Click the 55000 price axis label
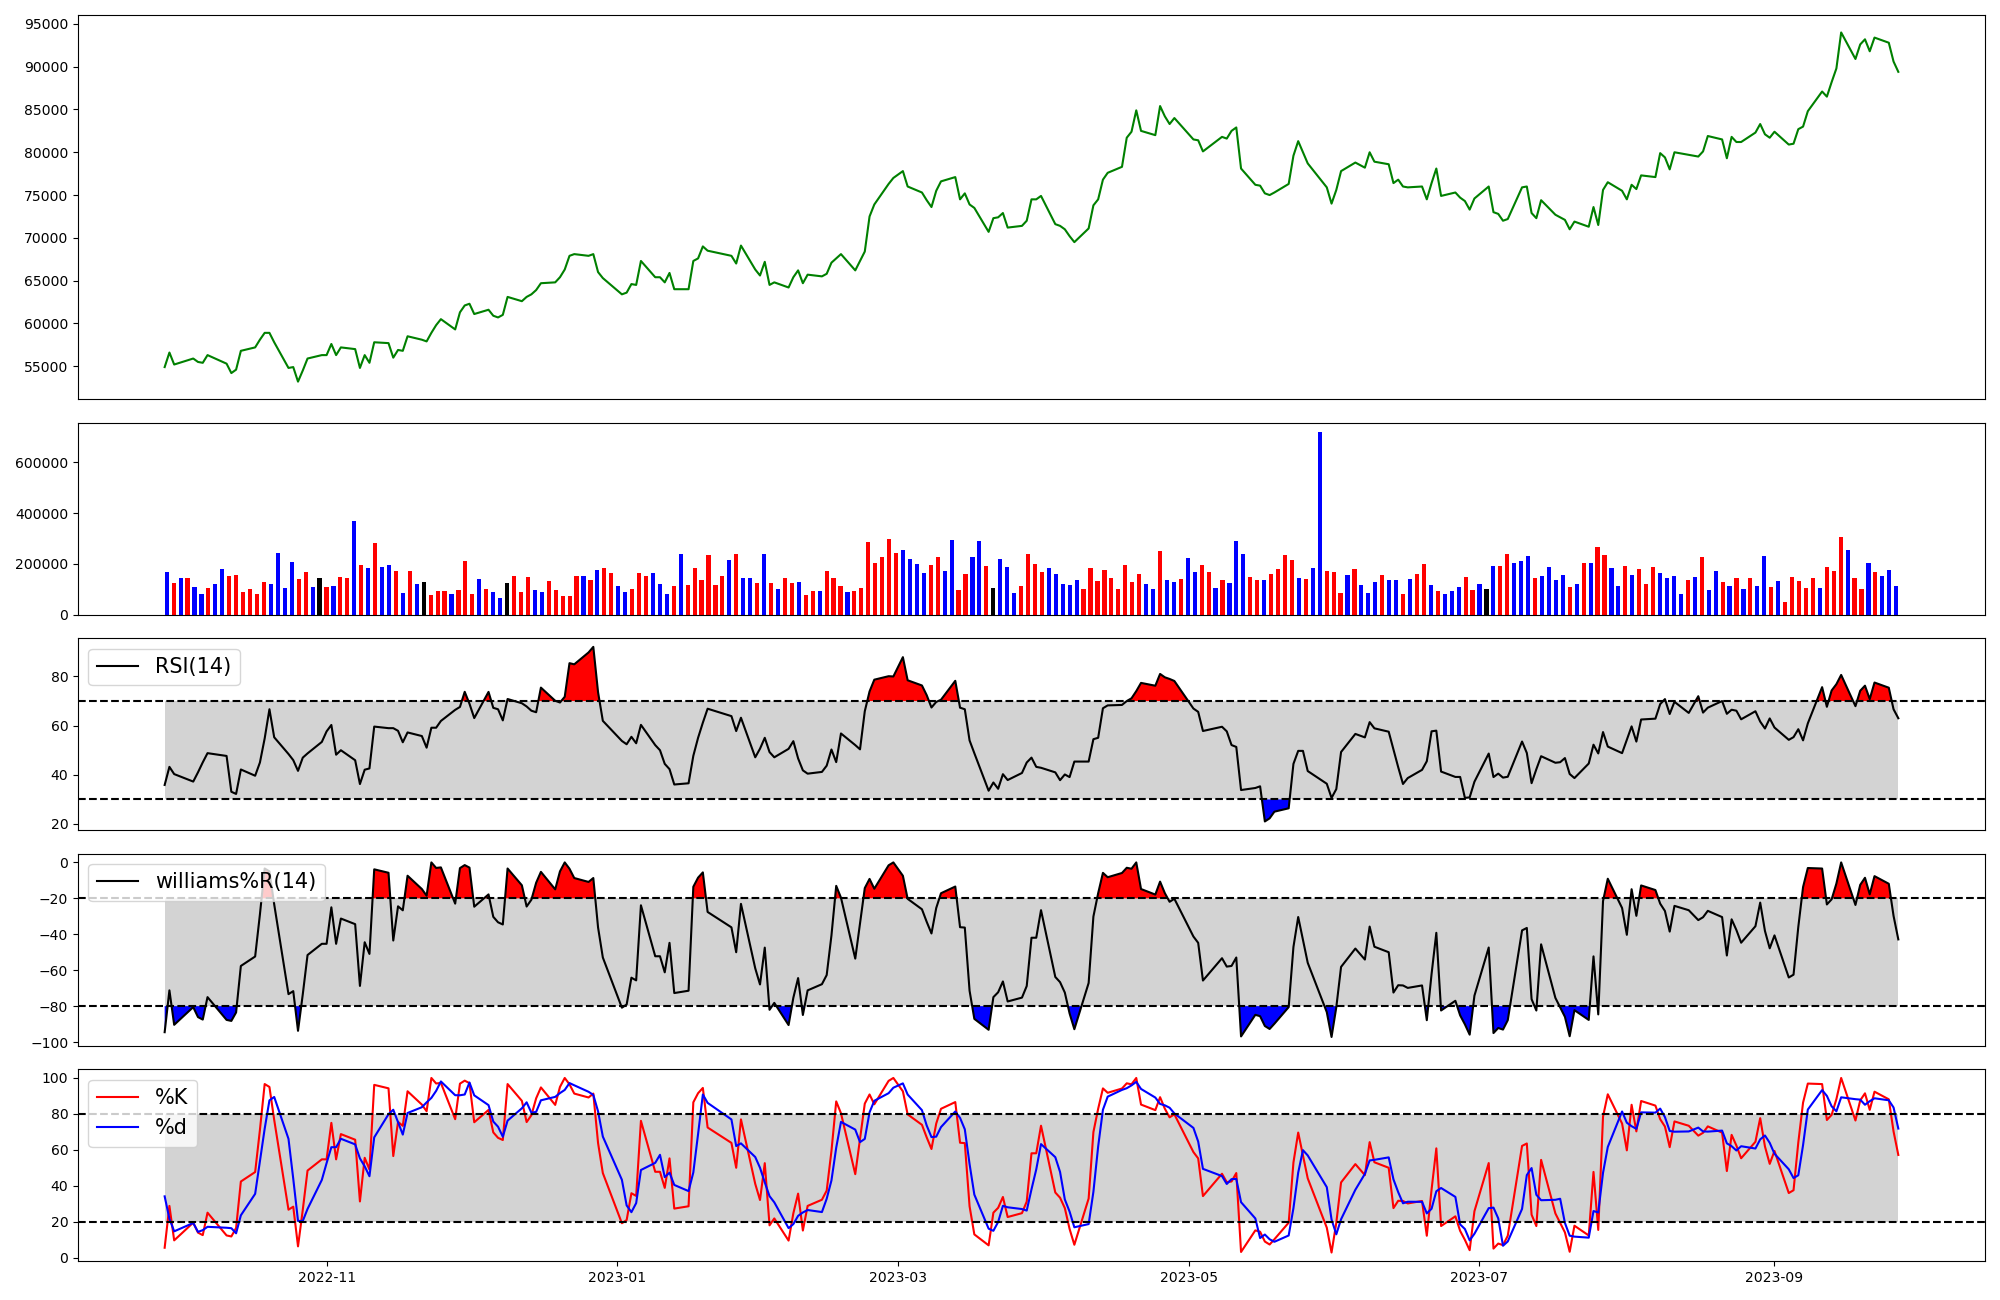 click(x=44, y=367)
